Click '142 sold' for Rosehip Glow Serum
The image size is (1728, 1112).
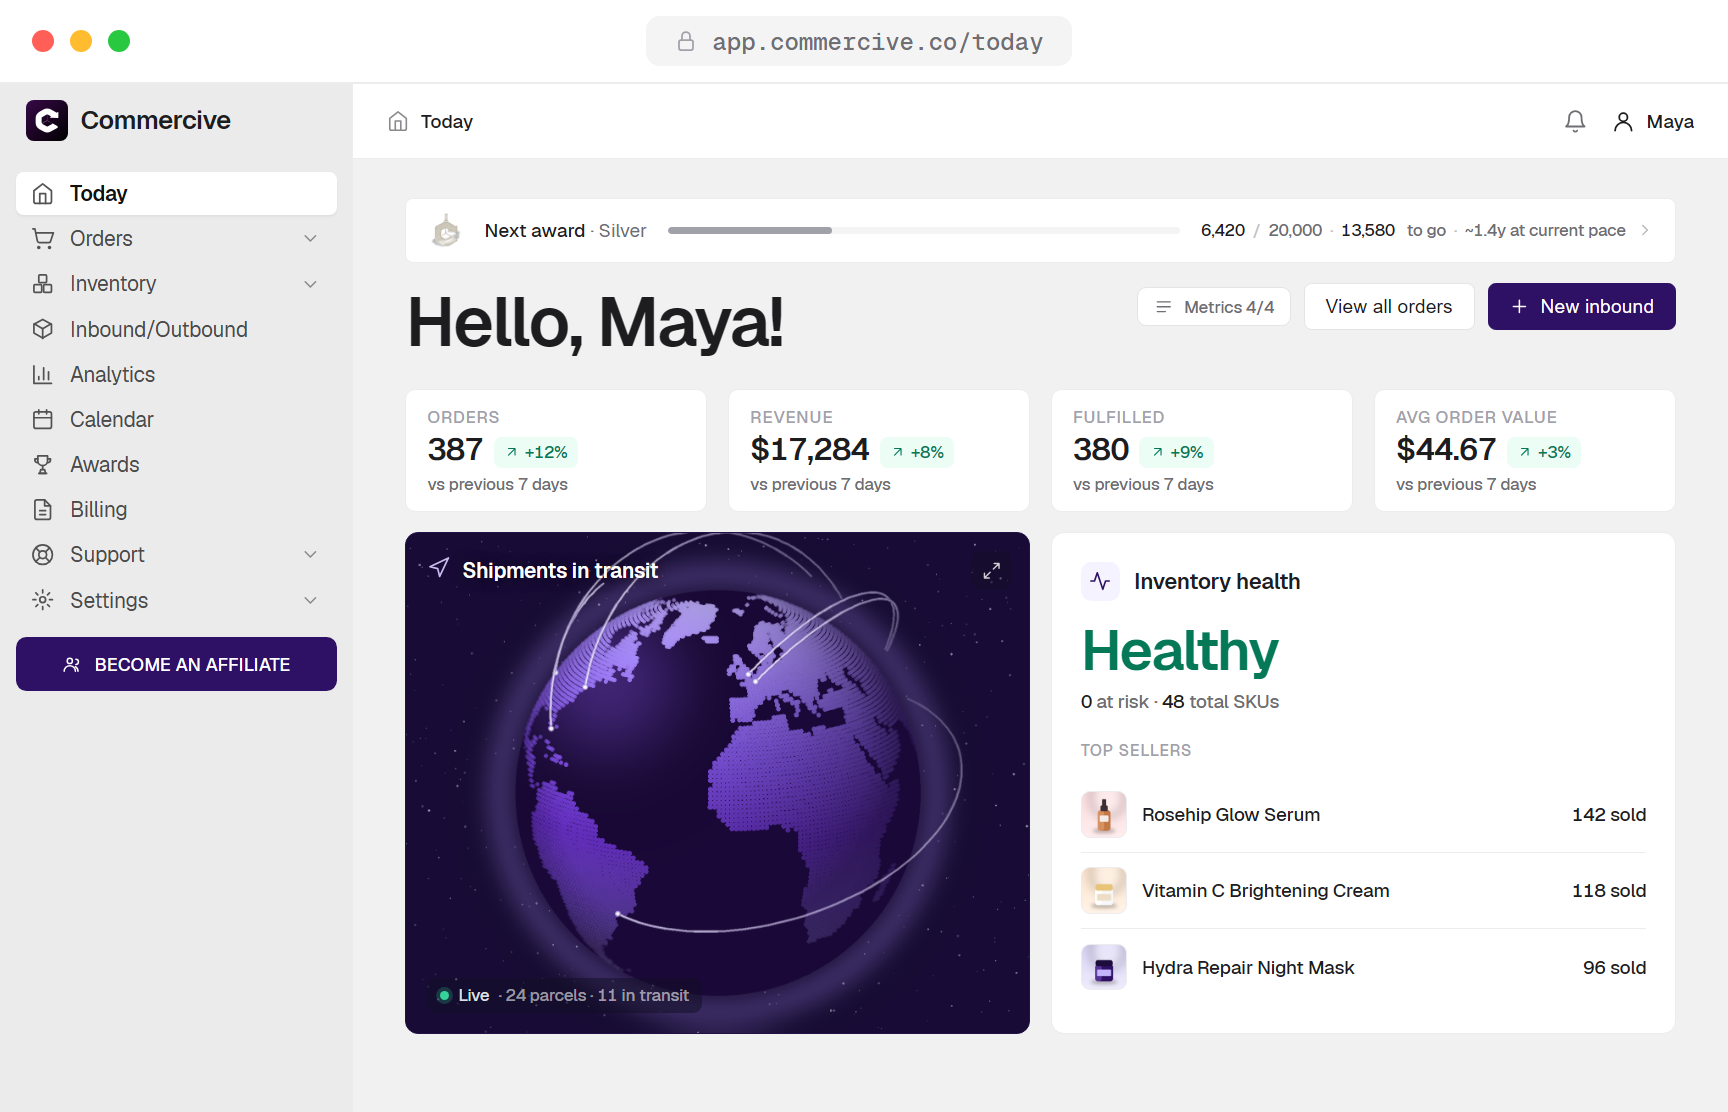pyautogui.click(x=1608, y=815)
